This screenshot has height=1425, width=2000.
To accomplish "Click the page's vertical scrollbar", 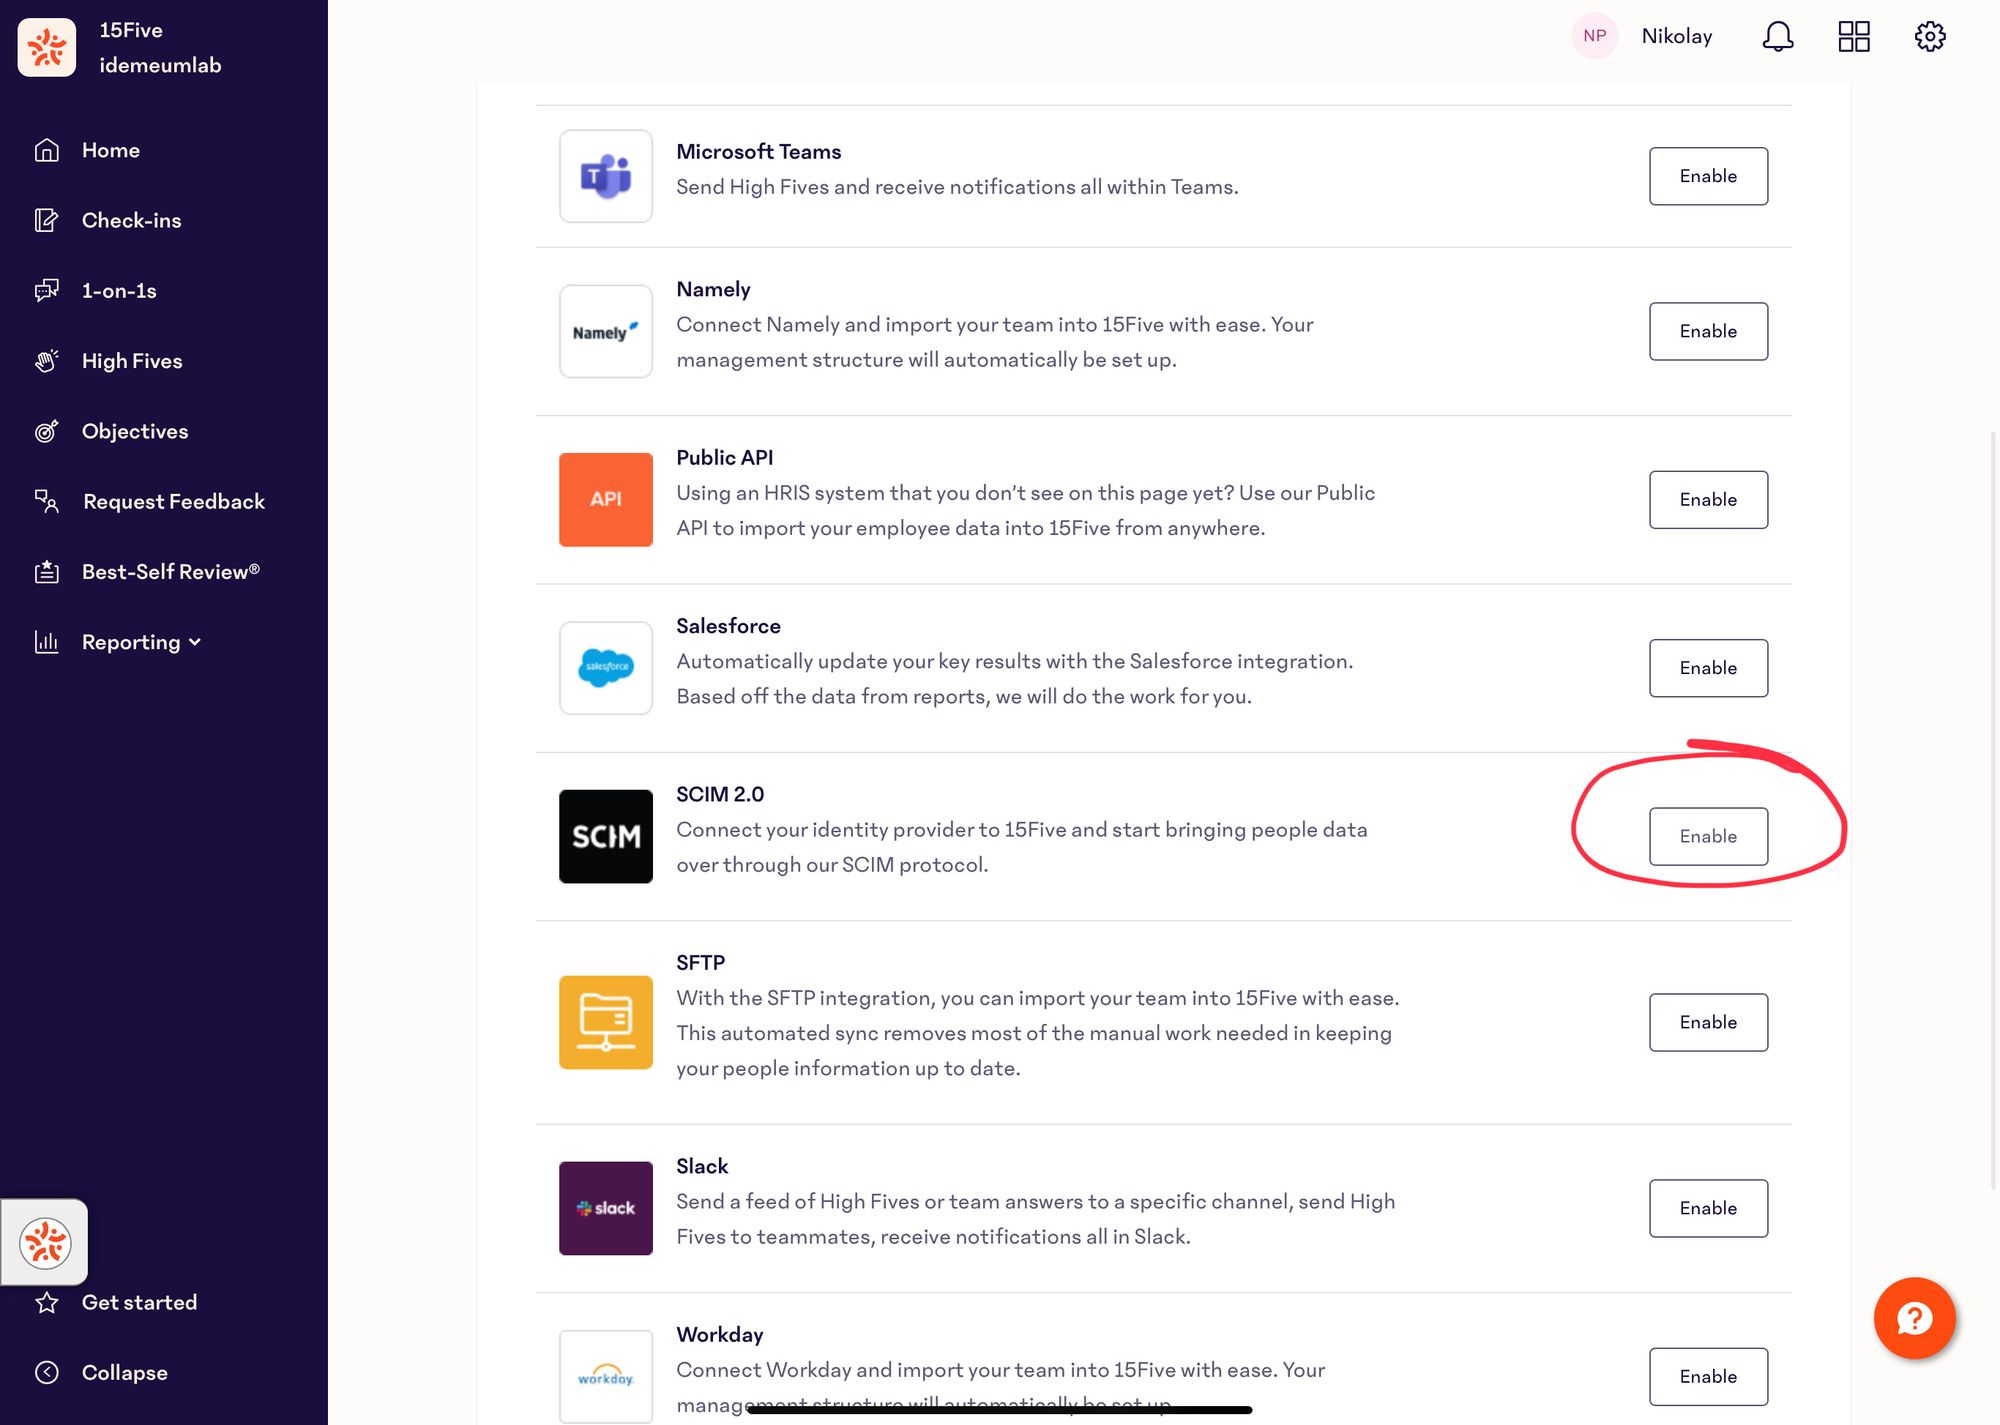I will [1993, 810].
